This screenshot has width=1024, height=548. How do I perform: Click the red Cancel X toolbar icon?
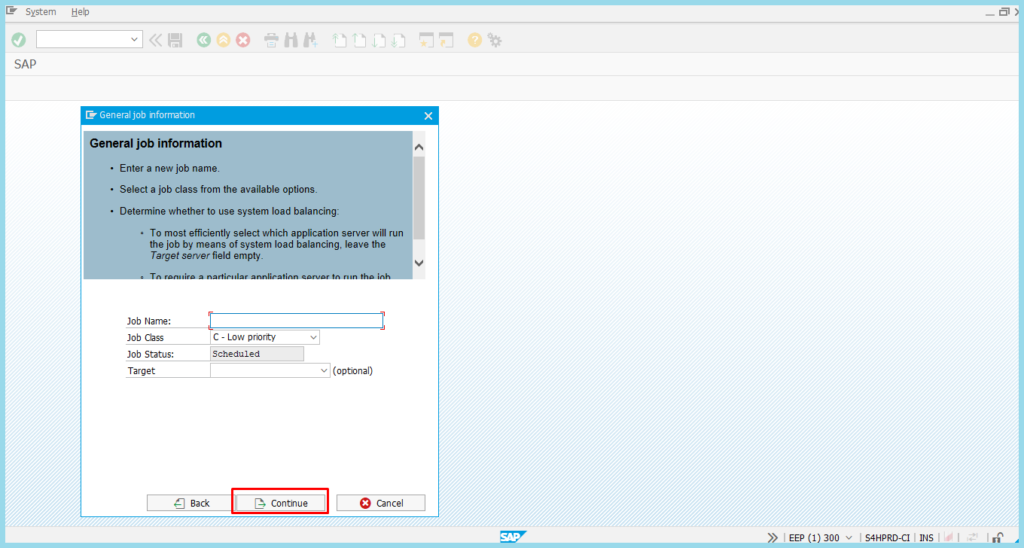click(x=243, y=40)
